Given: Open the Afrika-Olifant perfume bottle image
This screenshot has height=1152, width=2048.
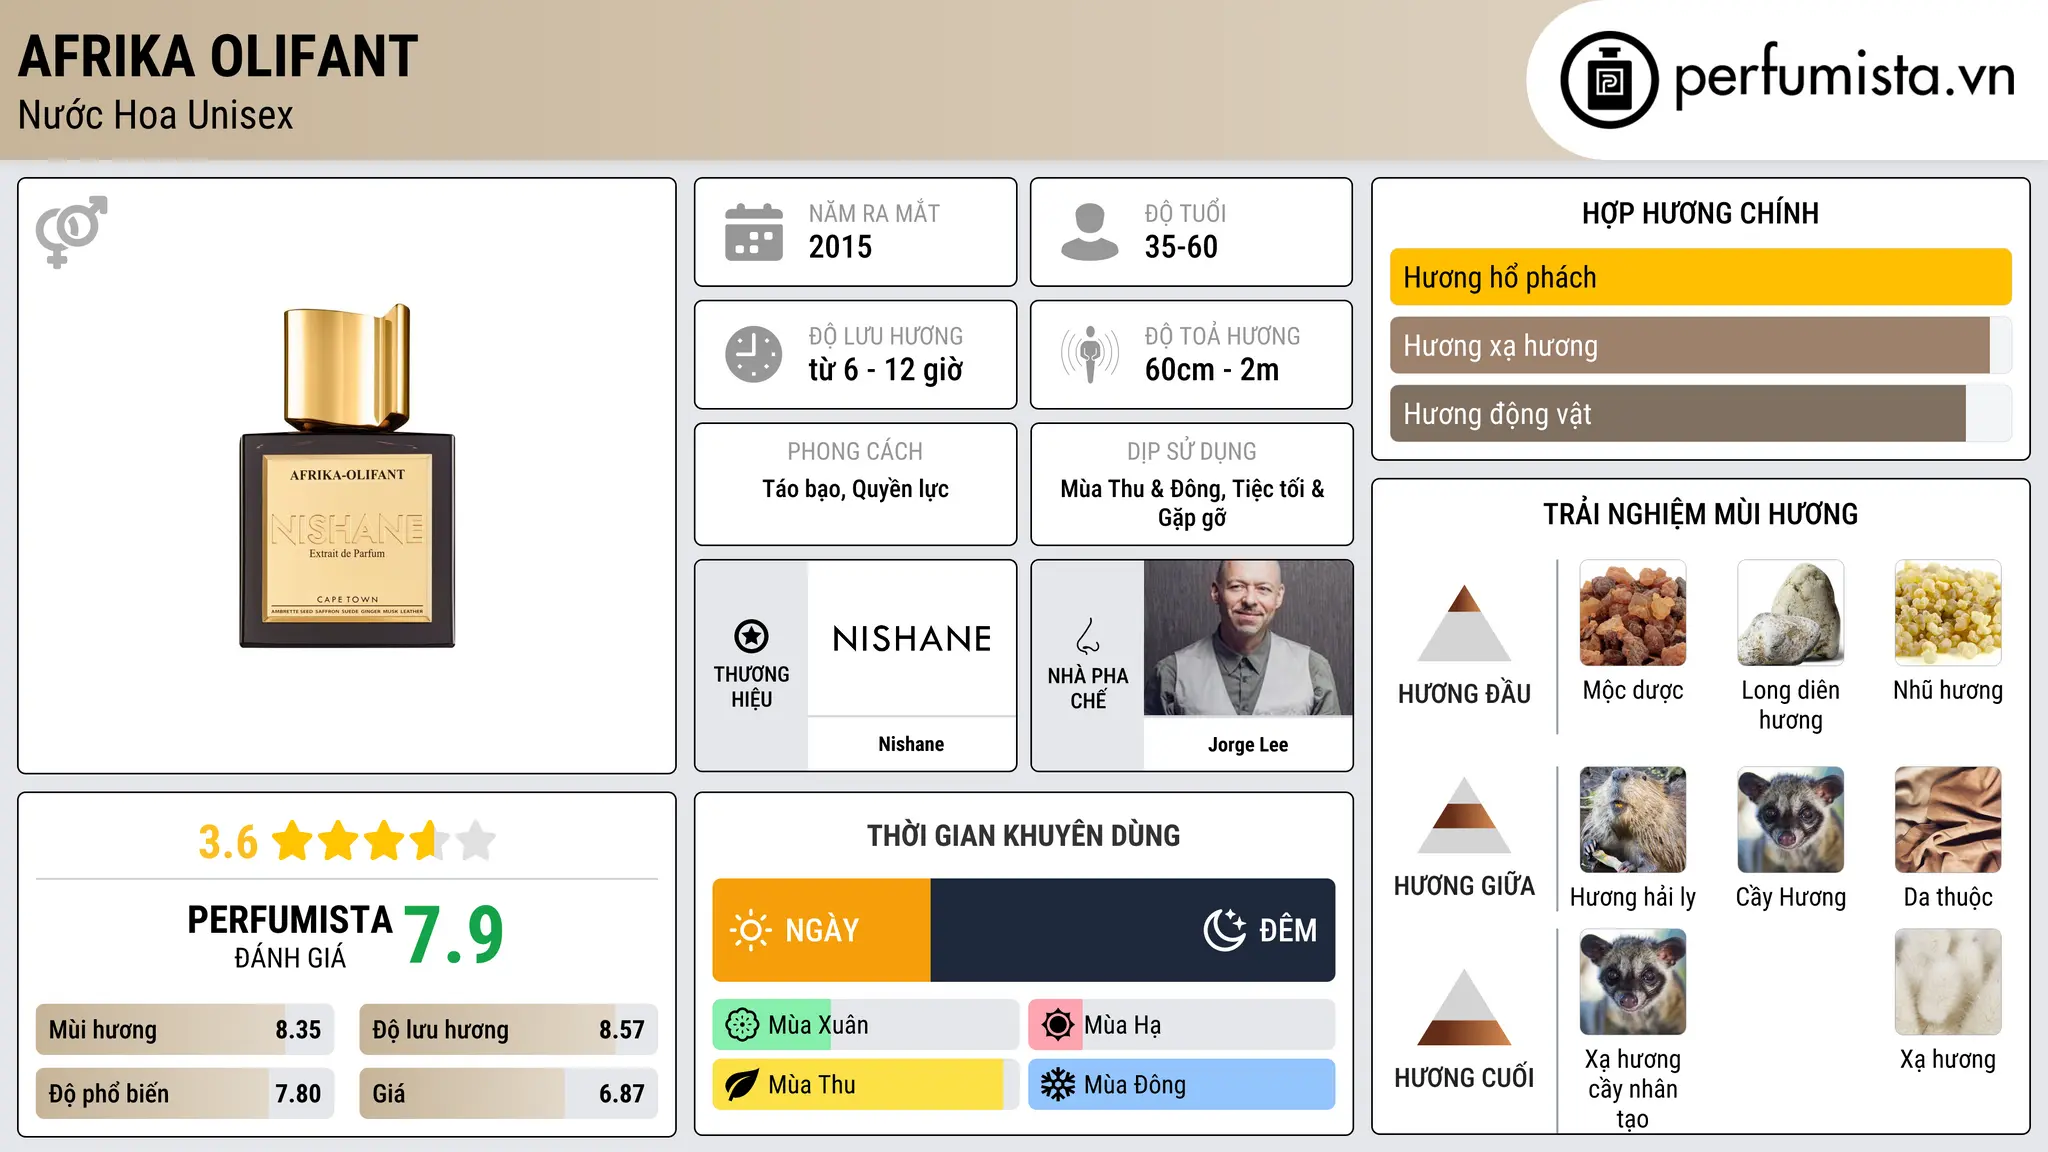Looking at the screenshot, I should (x=347, y=476).
